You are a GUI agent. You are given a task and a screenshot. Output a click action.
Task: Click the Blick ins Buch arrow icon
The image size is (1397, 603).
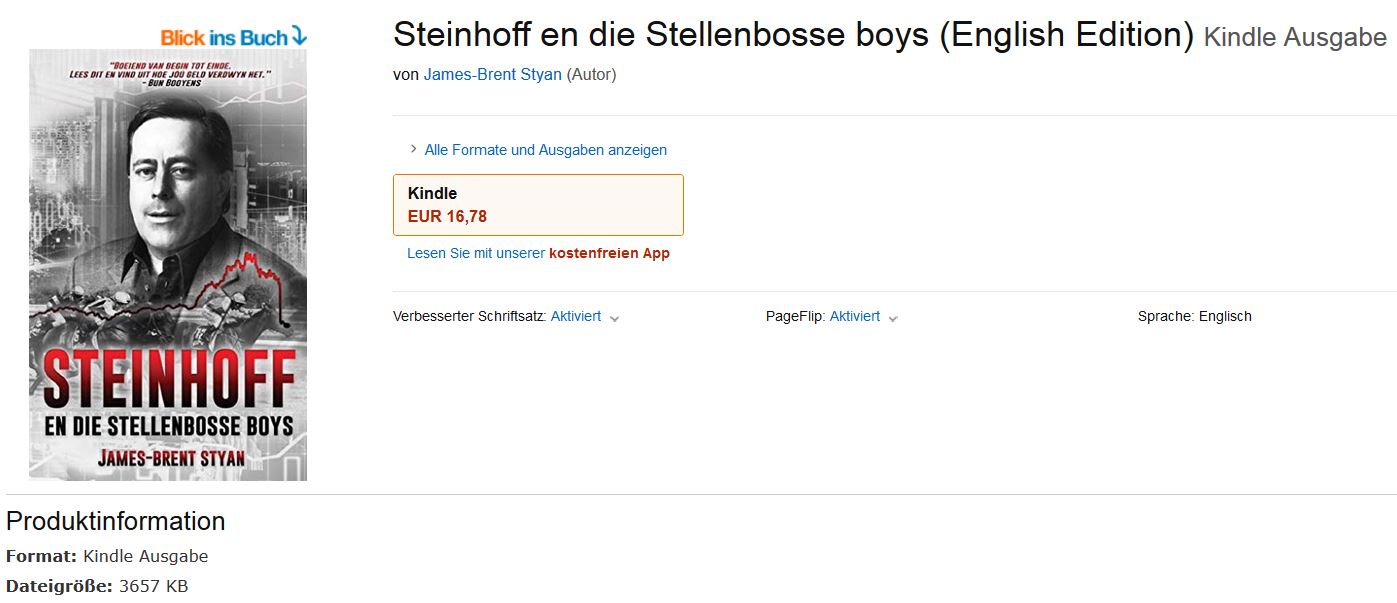(x=299, y=37)
